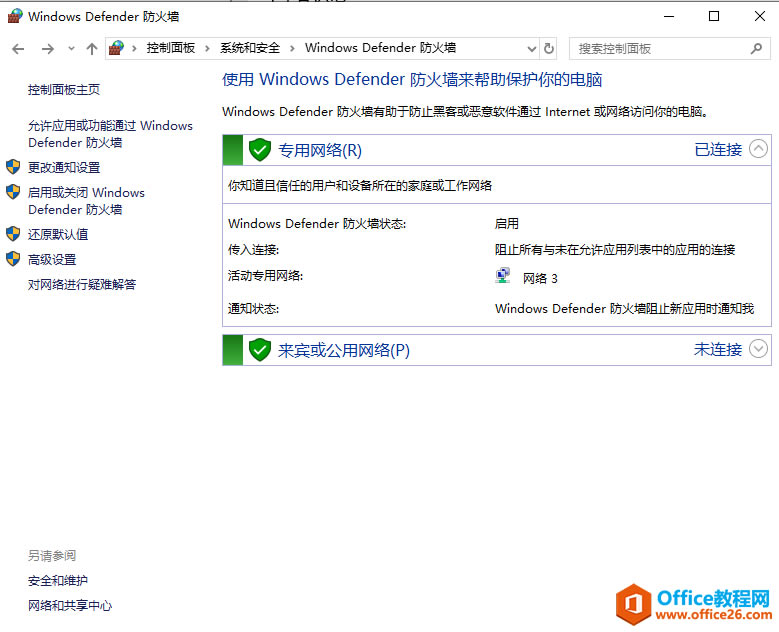Click shield icon beside 还原默认值
The image size is (779, 632).
13,234
